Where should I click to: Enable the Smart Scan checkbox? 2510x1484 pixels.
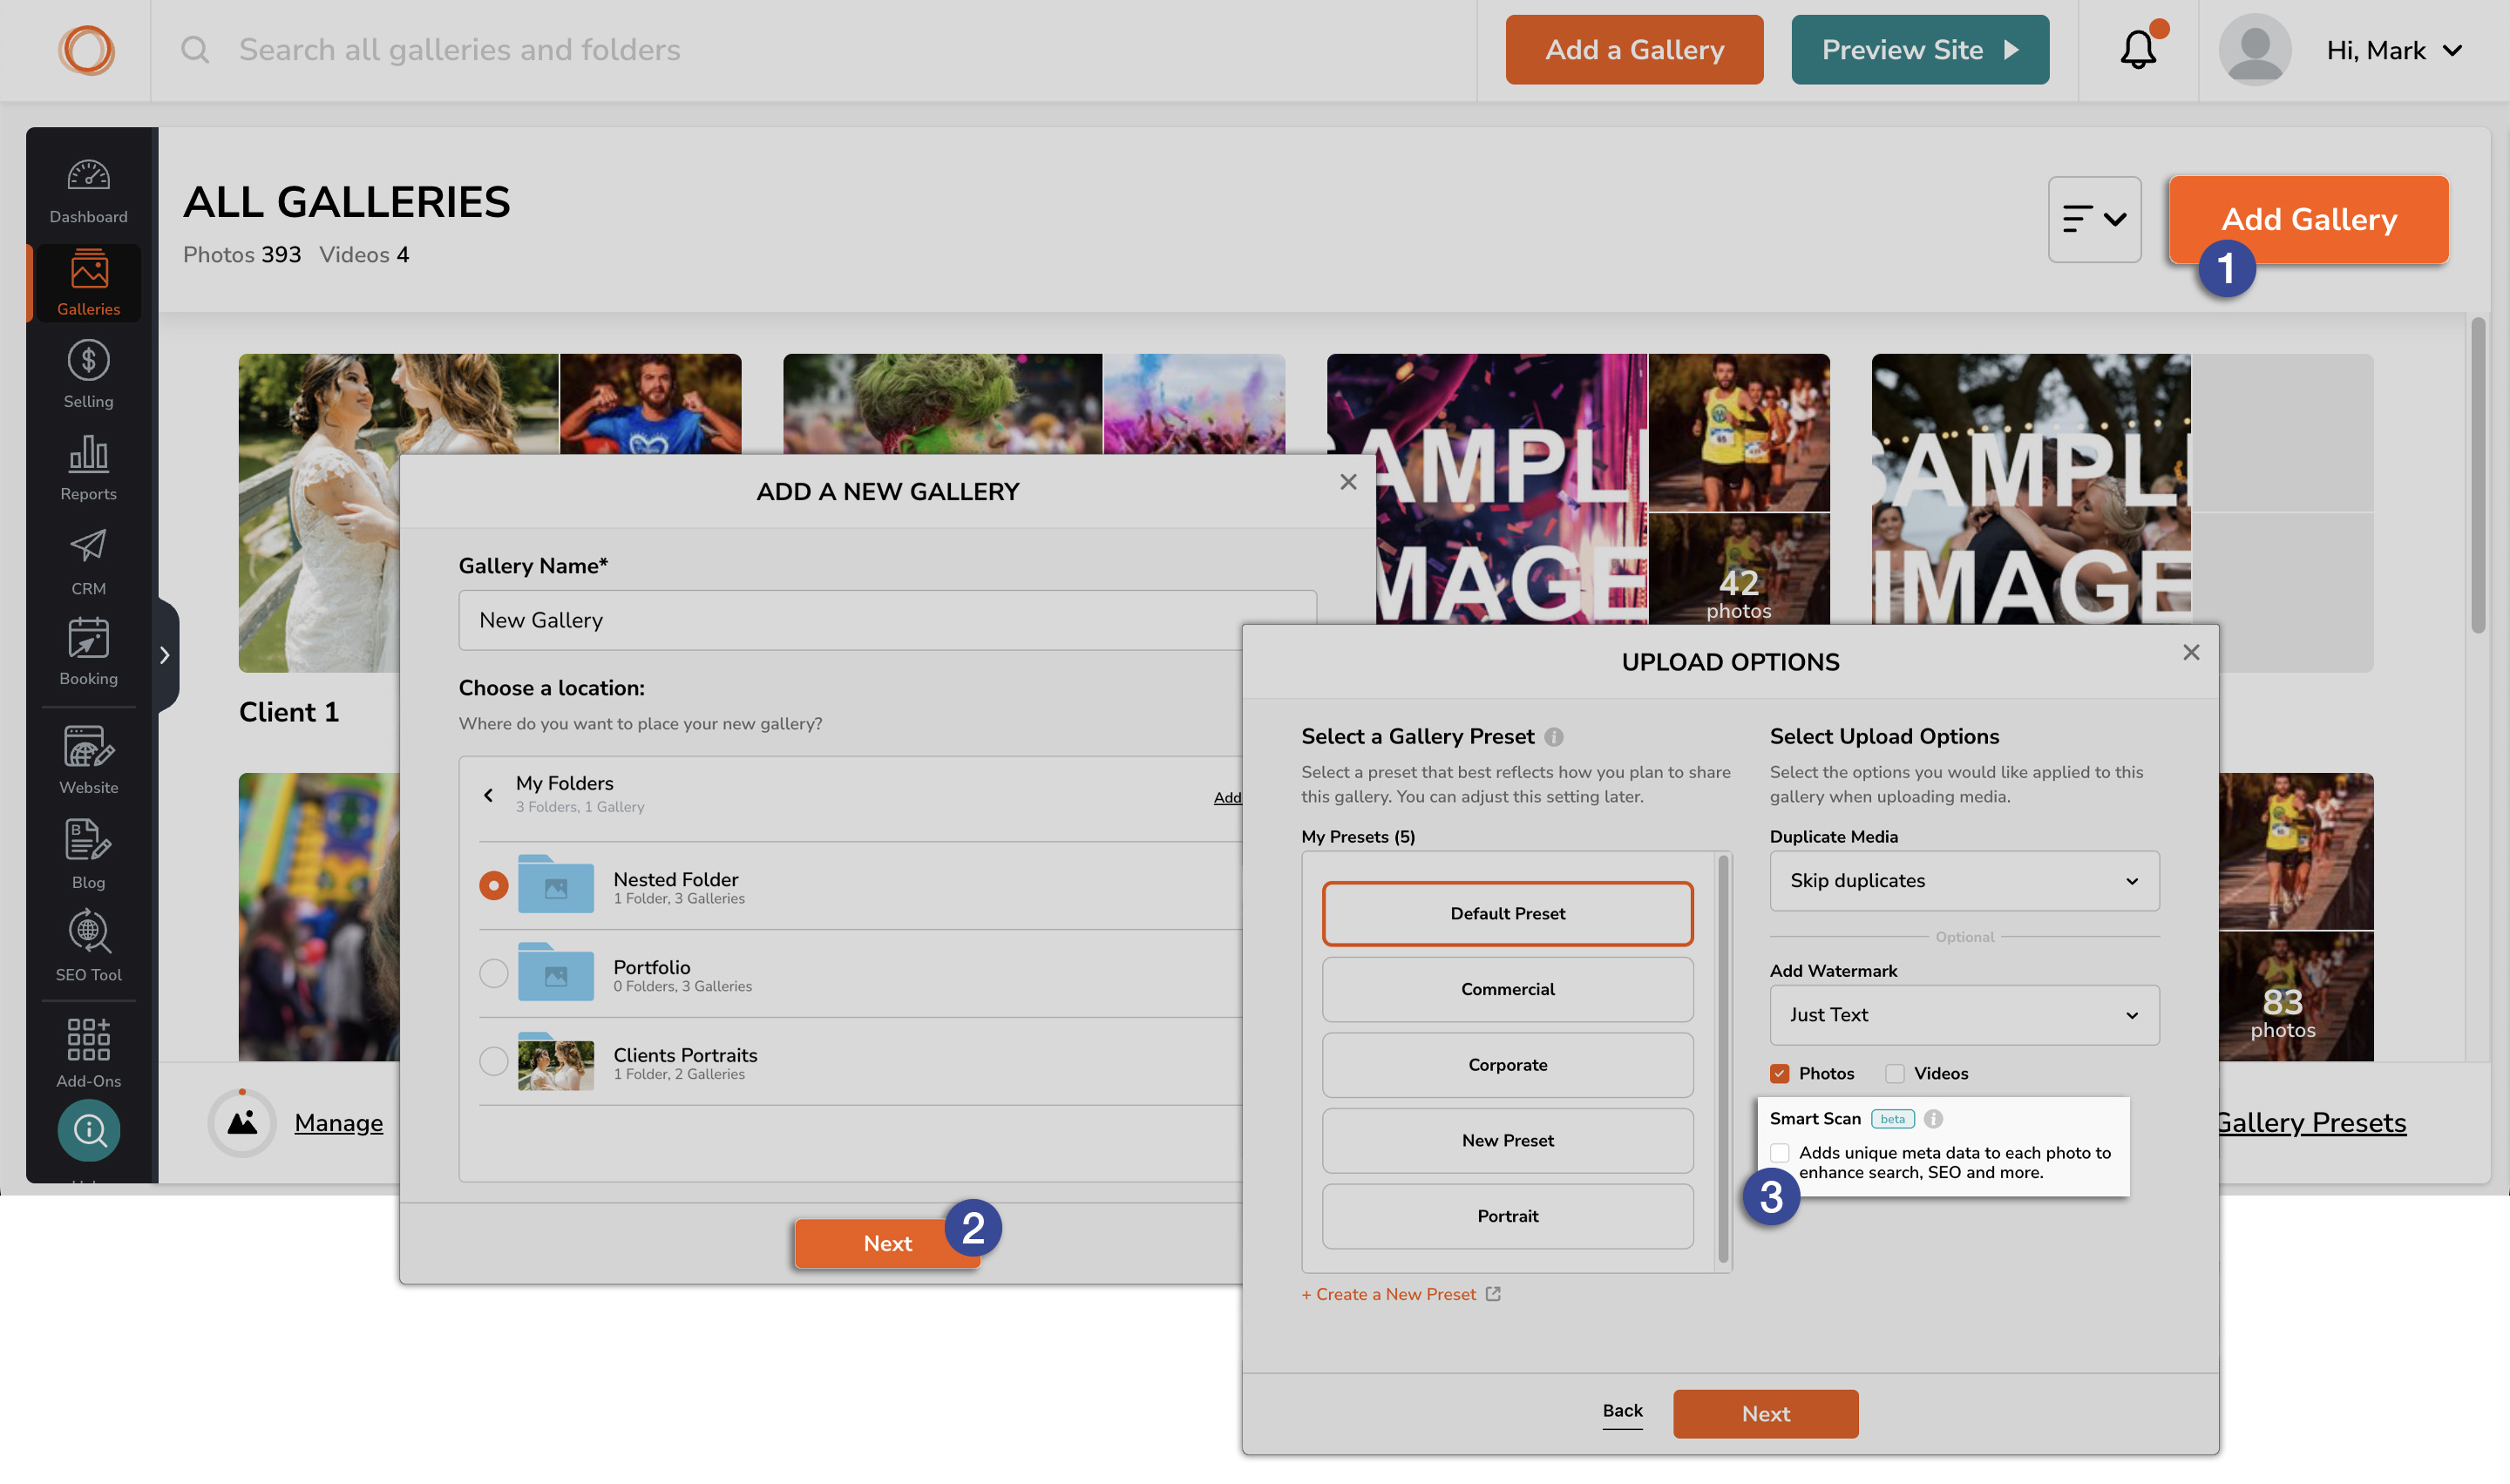point(1780,1153)
